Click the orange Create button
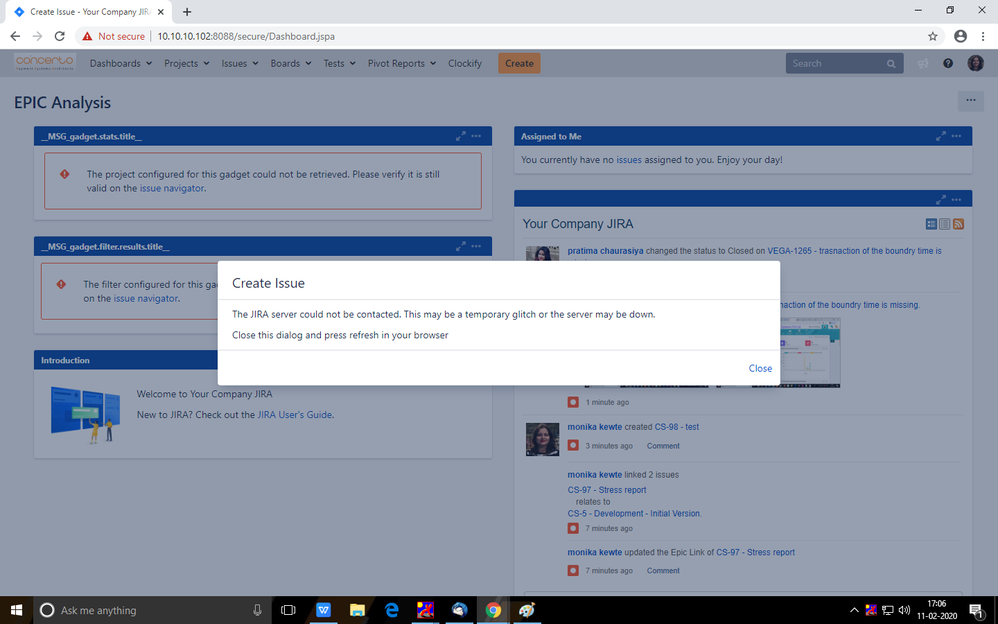Viewport: 998px width, 624px height. click(x=519, y=63)
